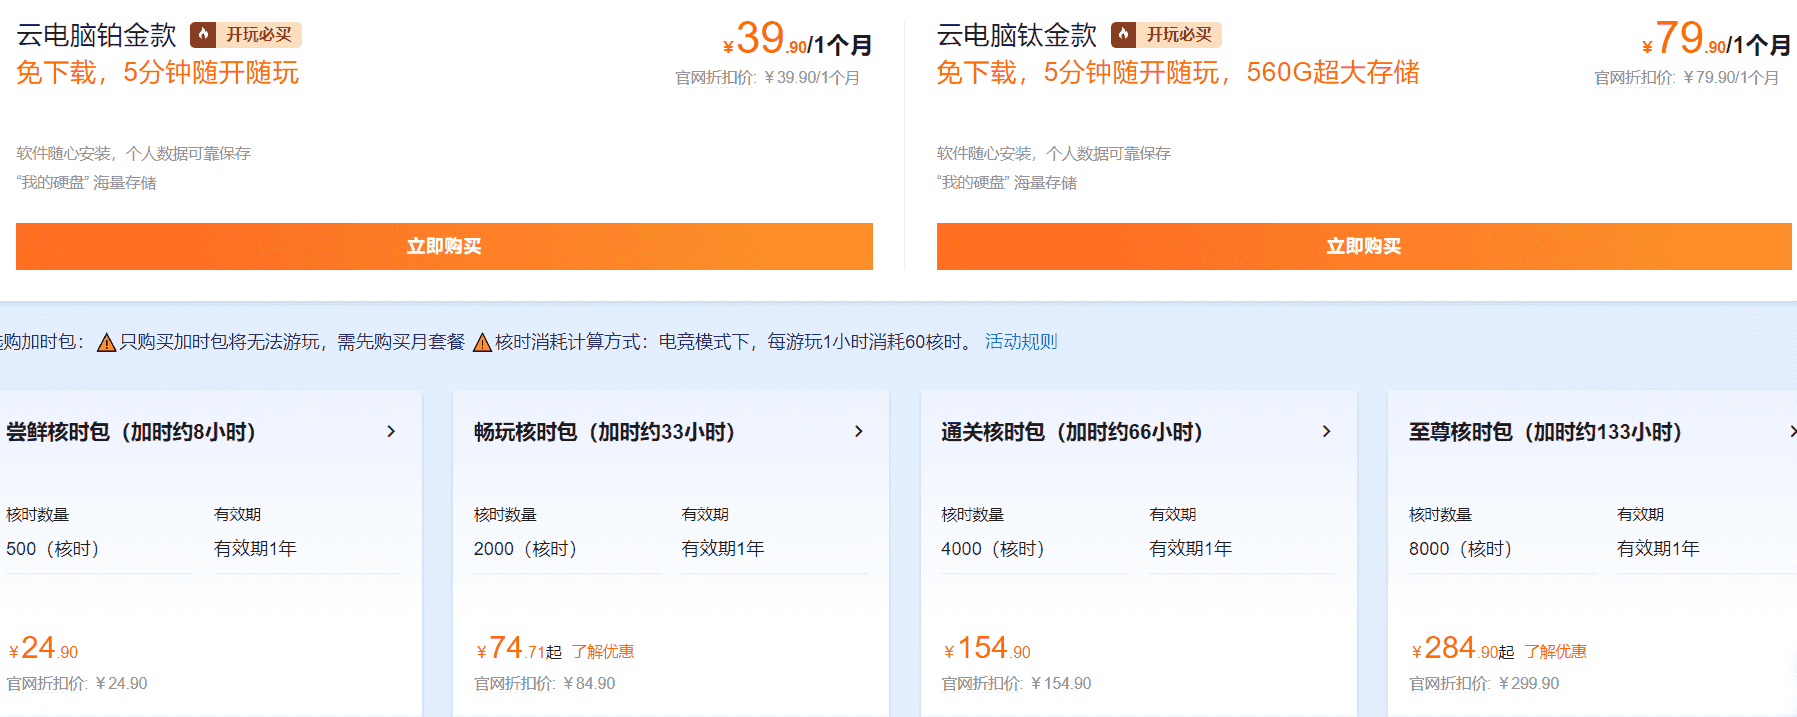Viewport: 1797px width, 717px height.
Task: Click the 尝鲜核时包 title text
Action: tap(131, 432)
